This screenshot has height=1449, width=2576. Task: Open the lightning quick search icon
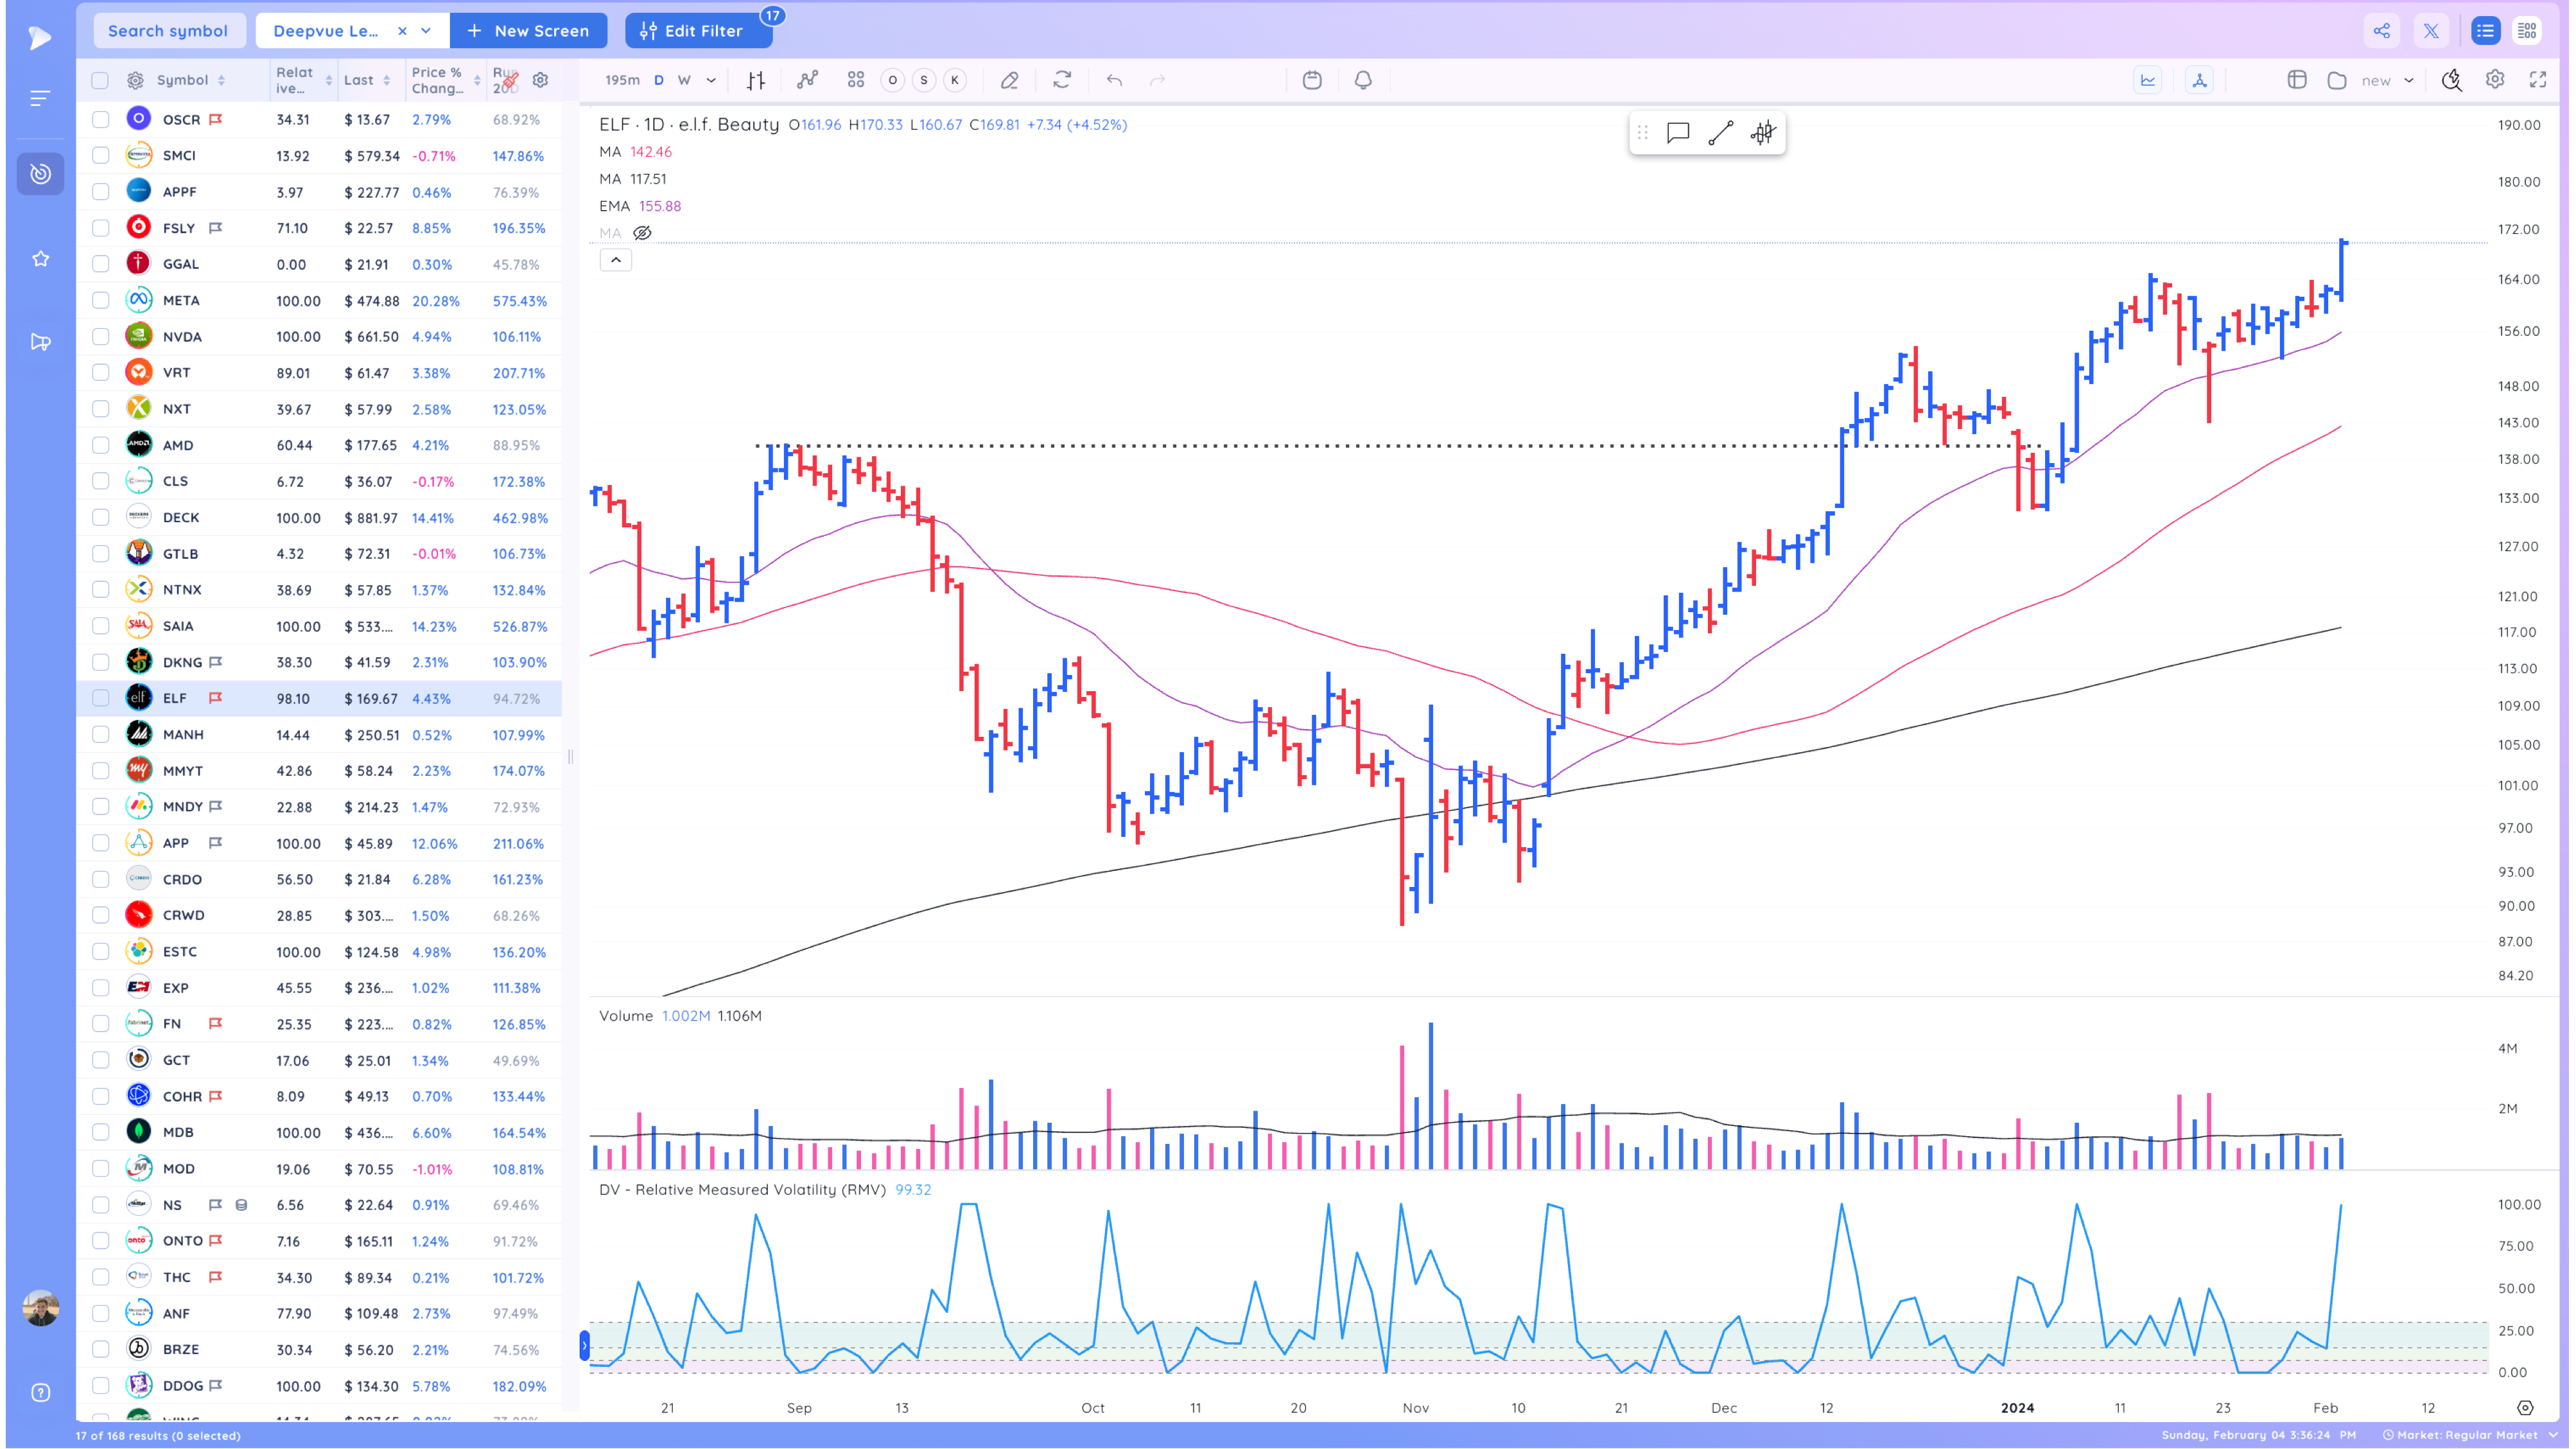coord(2452,80)
